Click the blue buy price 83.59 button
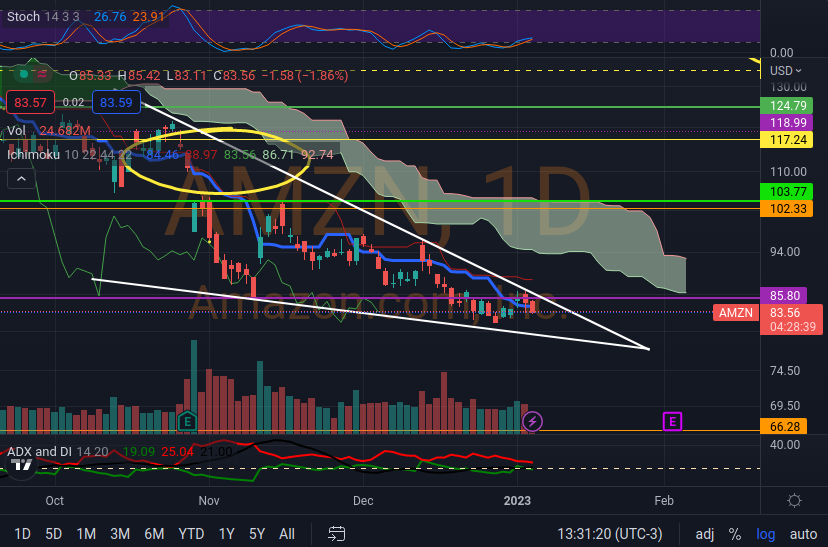The image size is (828, 547). click(x=116, y=102)
